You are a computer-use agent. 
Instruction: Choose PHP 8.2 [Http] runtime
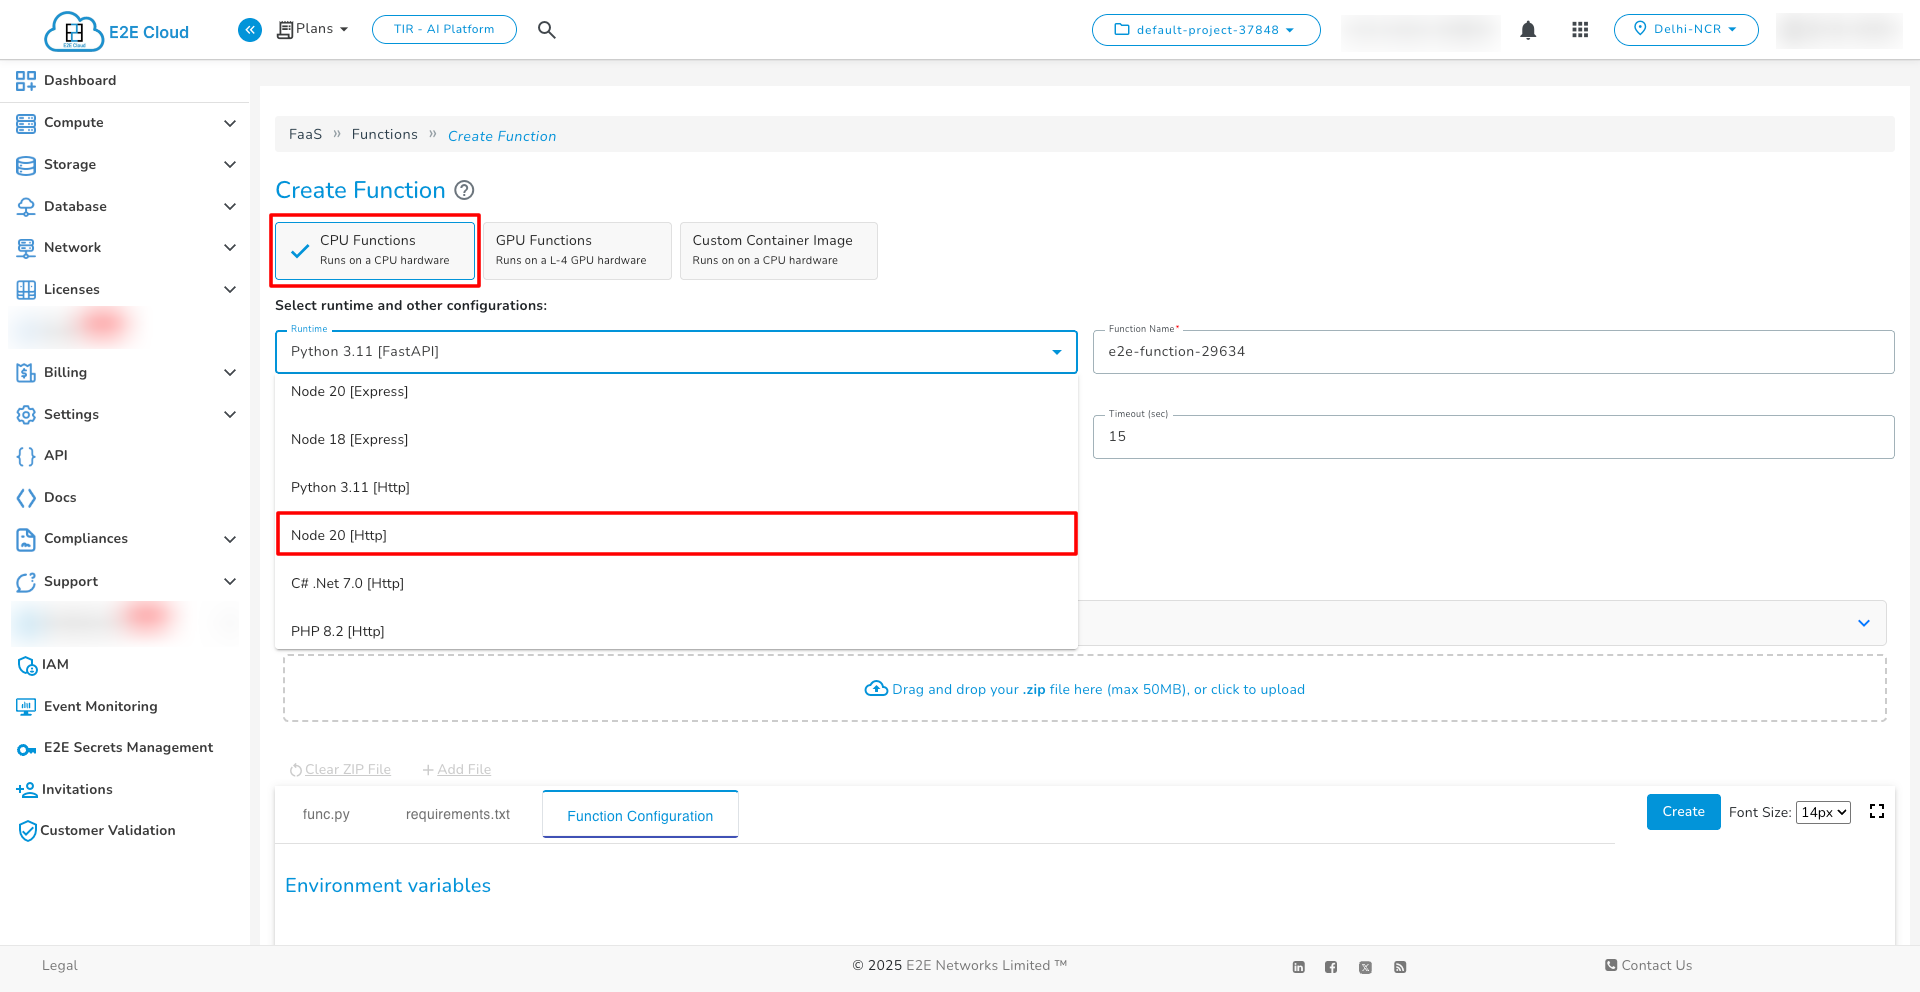pyautogui.click(x=677, y=632)
